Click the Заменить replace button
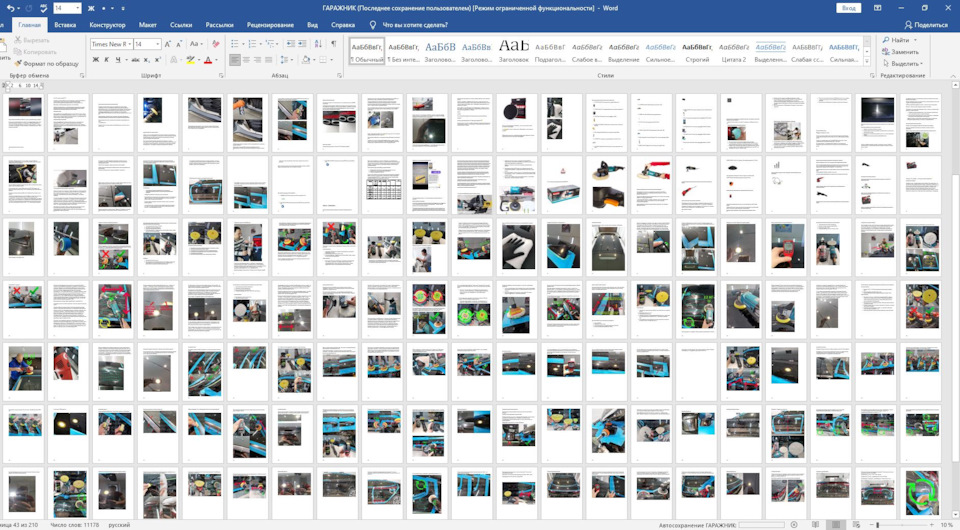The image size is (960, 530). 900,52
